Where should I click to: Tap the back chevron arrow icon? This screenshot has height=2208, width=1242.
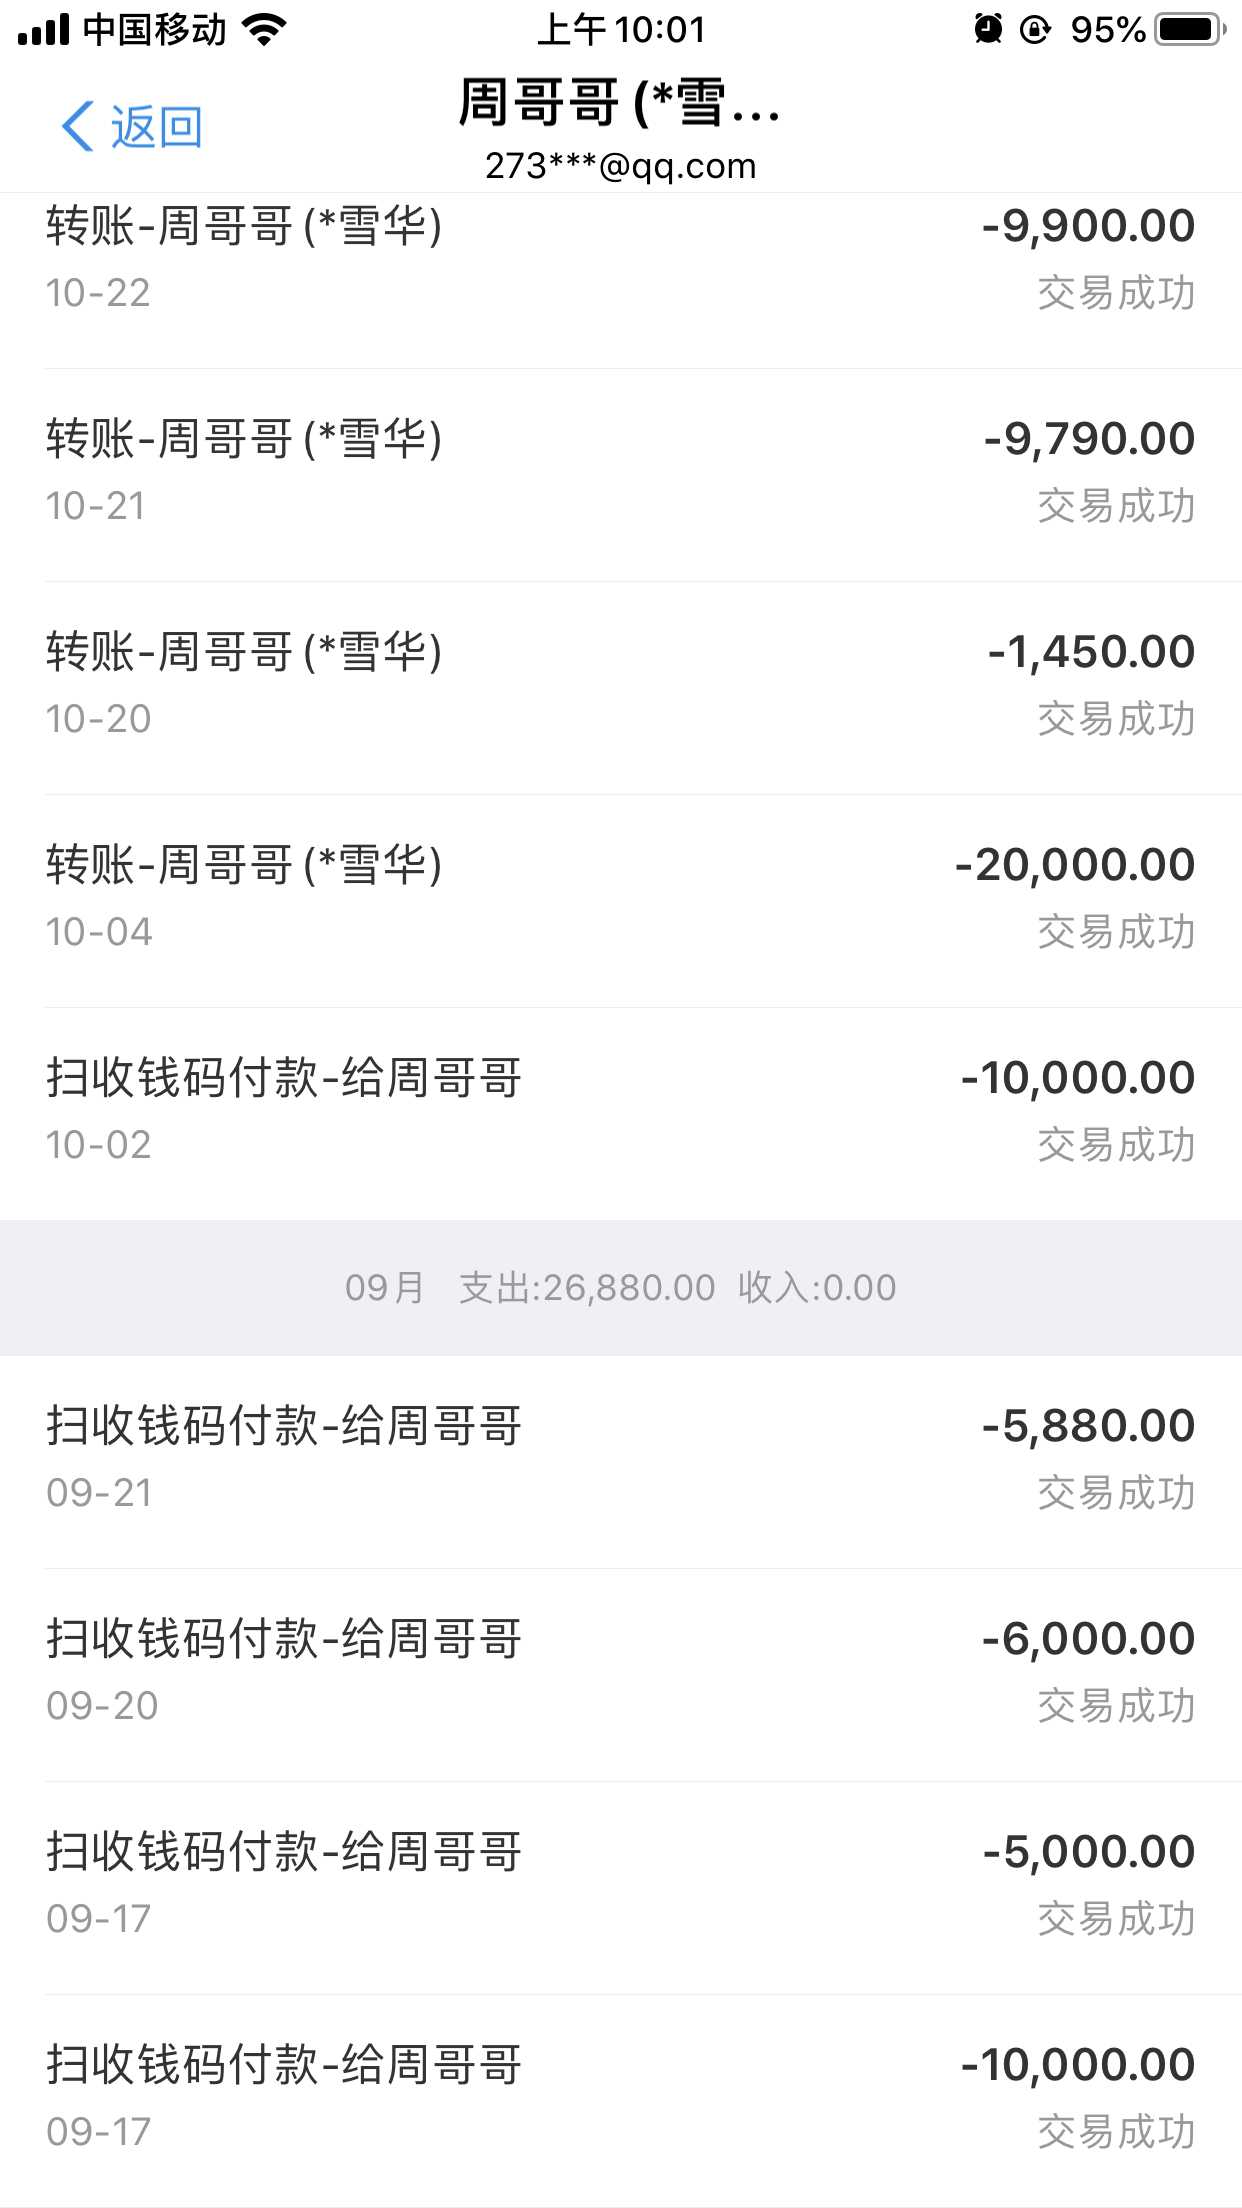click(77, 127)
